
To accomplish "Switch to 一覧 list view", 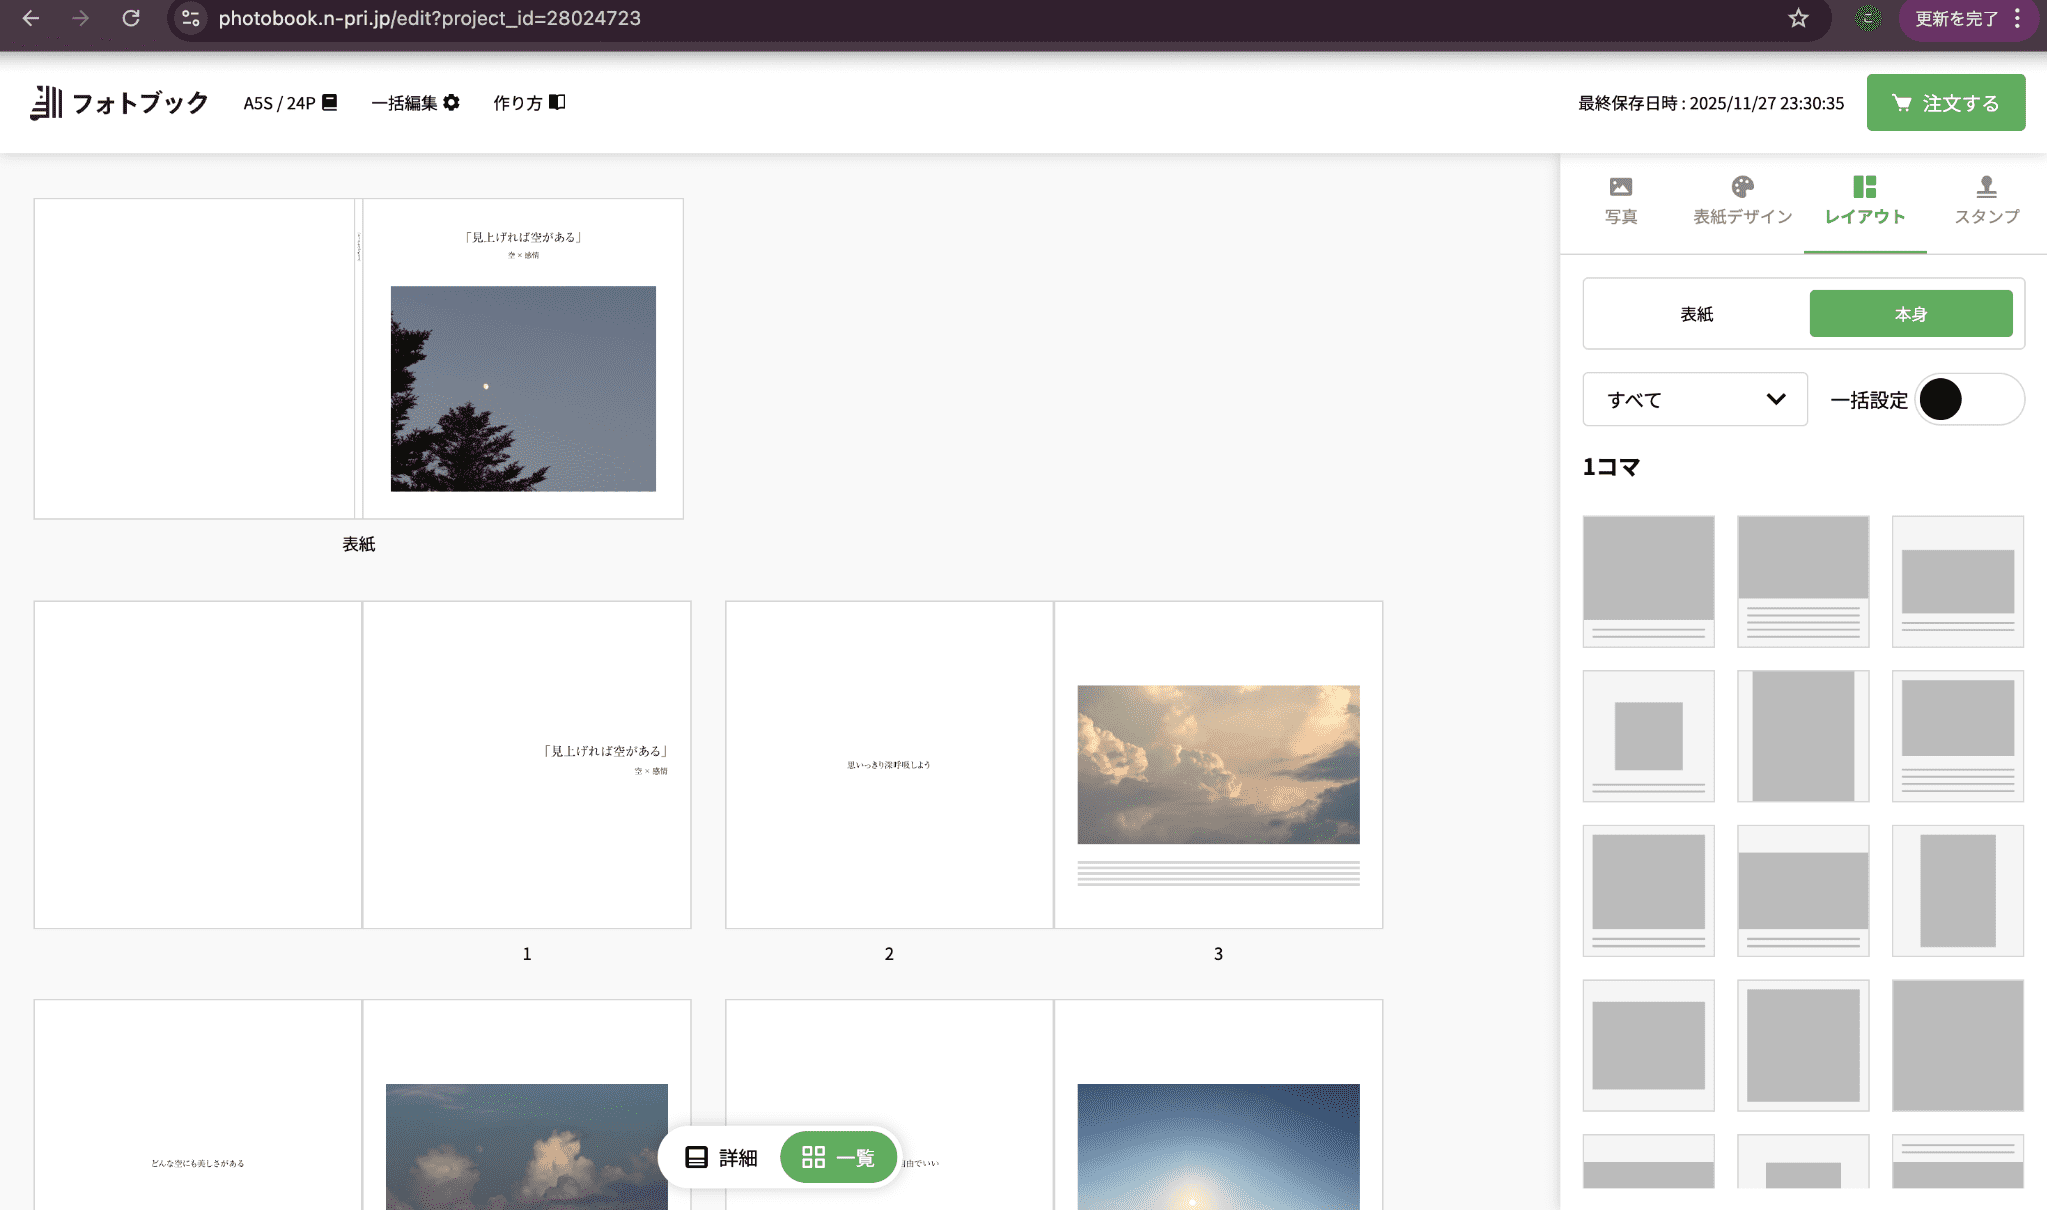I will pyautogui.click(x=838, y=1157).
